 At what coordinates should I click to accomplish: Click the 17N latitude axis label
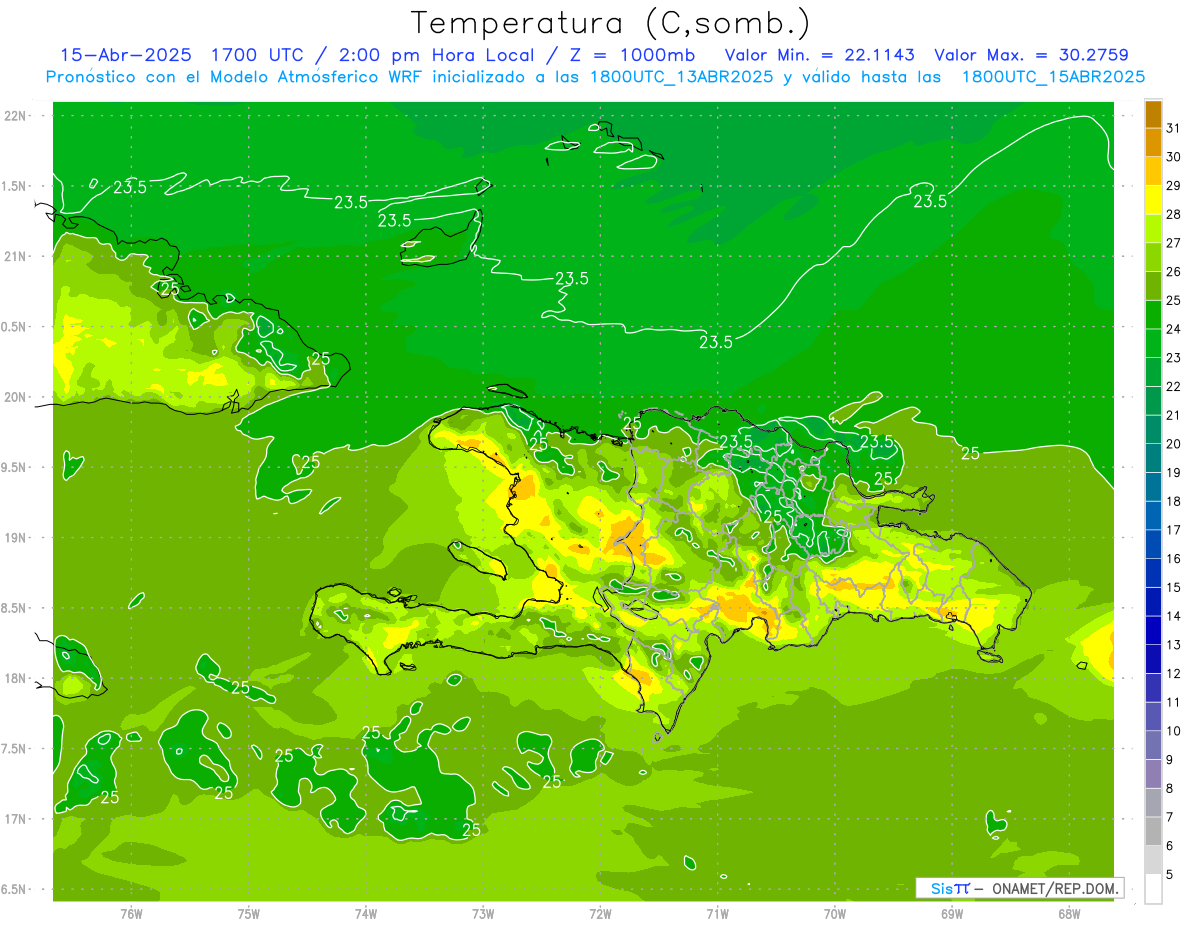point(17,819)
